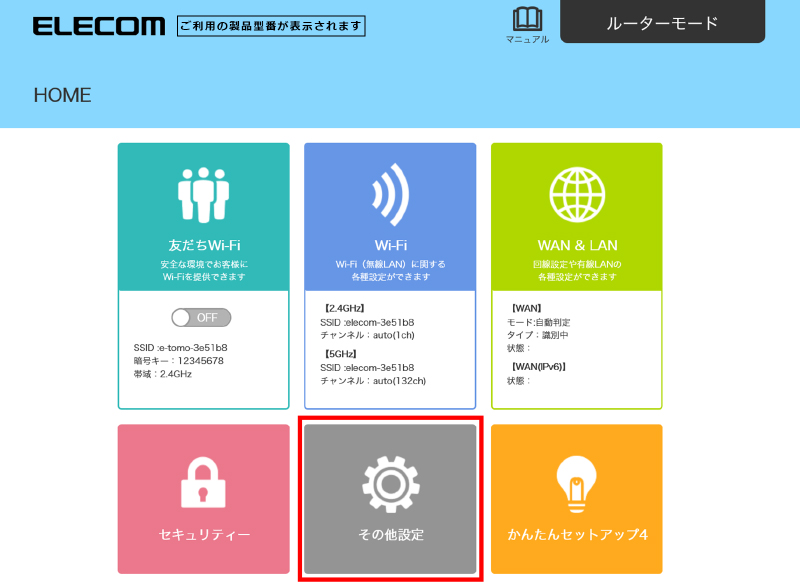Image resolution: width=800 pixels, height=582 pixels.
Task: Click the 【WAN】 heading
Action: click(526, 309)
